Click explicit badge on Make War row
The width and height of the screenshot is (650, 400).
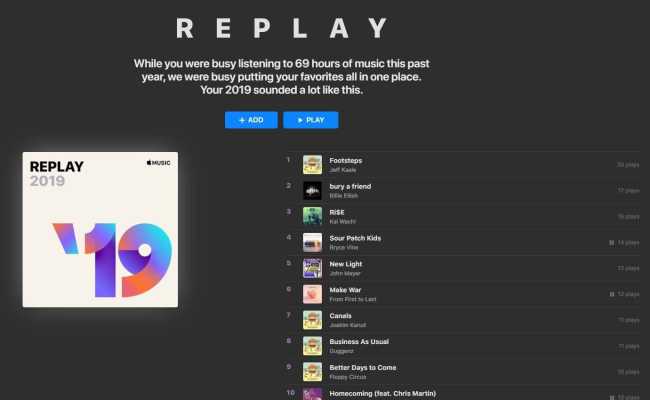611,294
